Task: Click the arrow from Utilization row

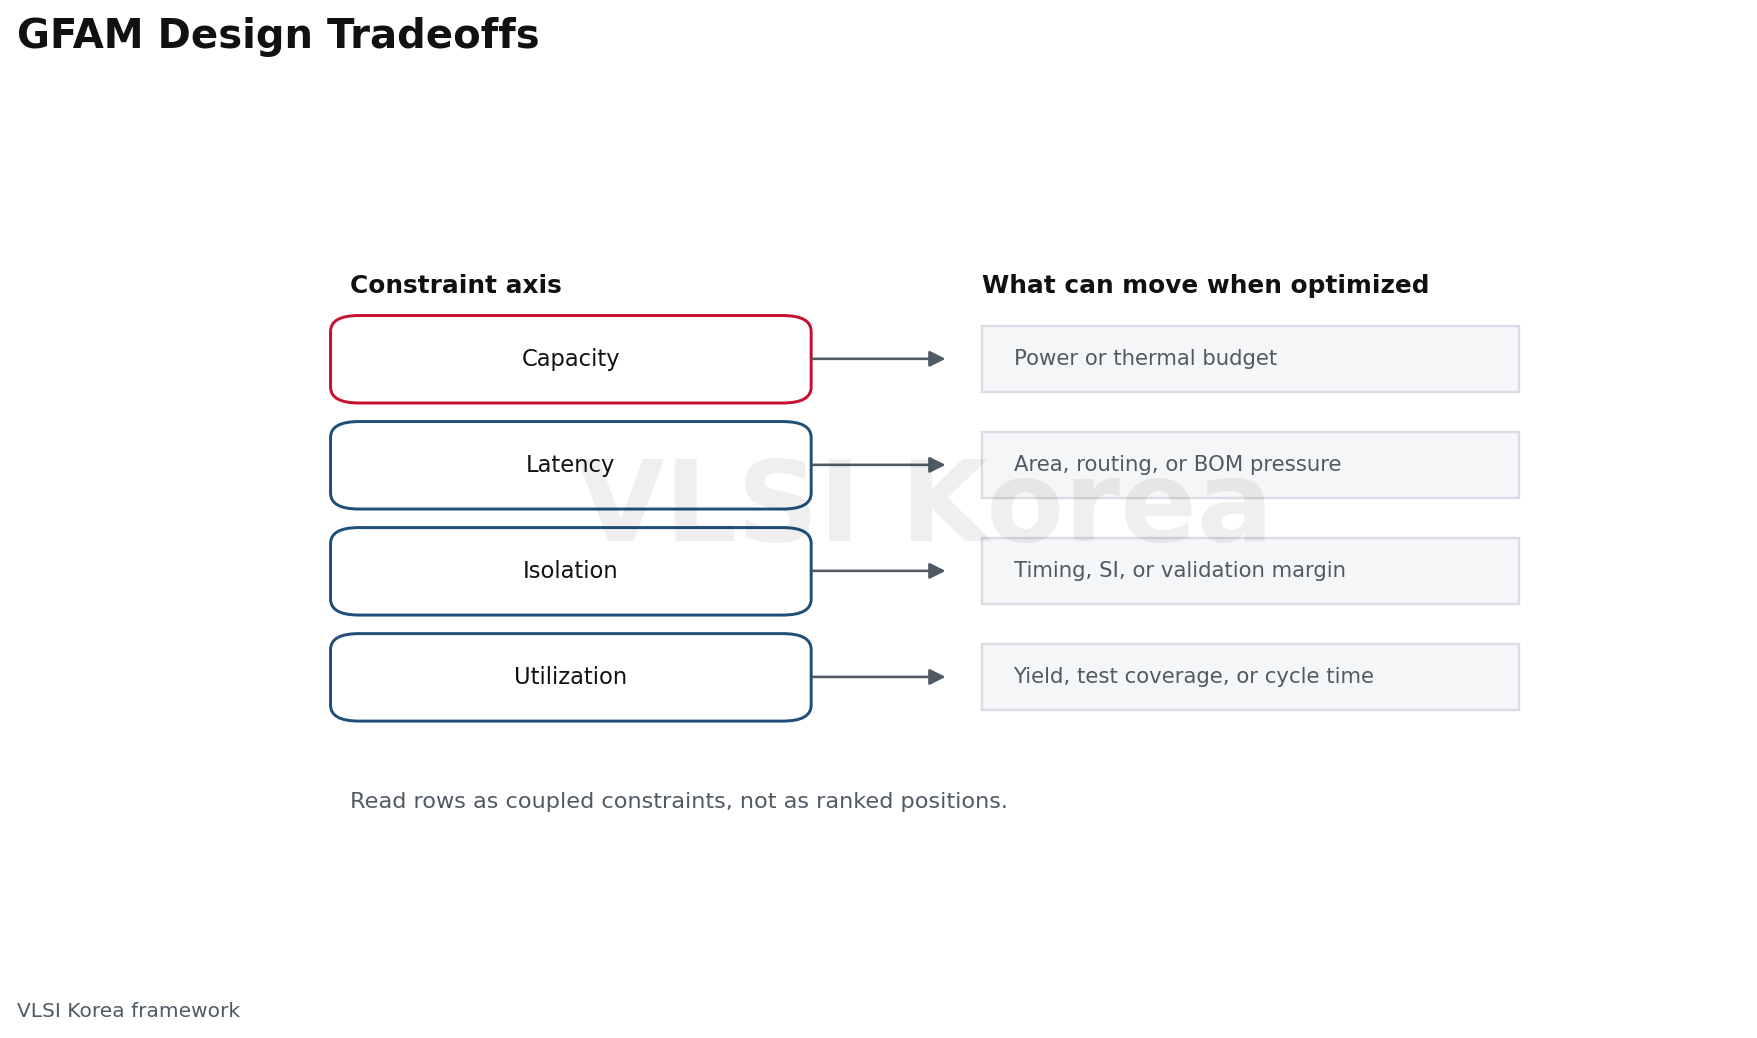Action: coord(878,677)
